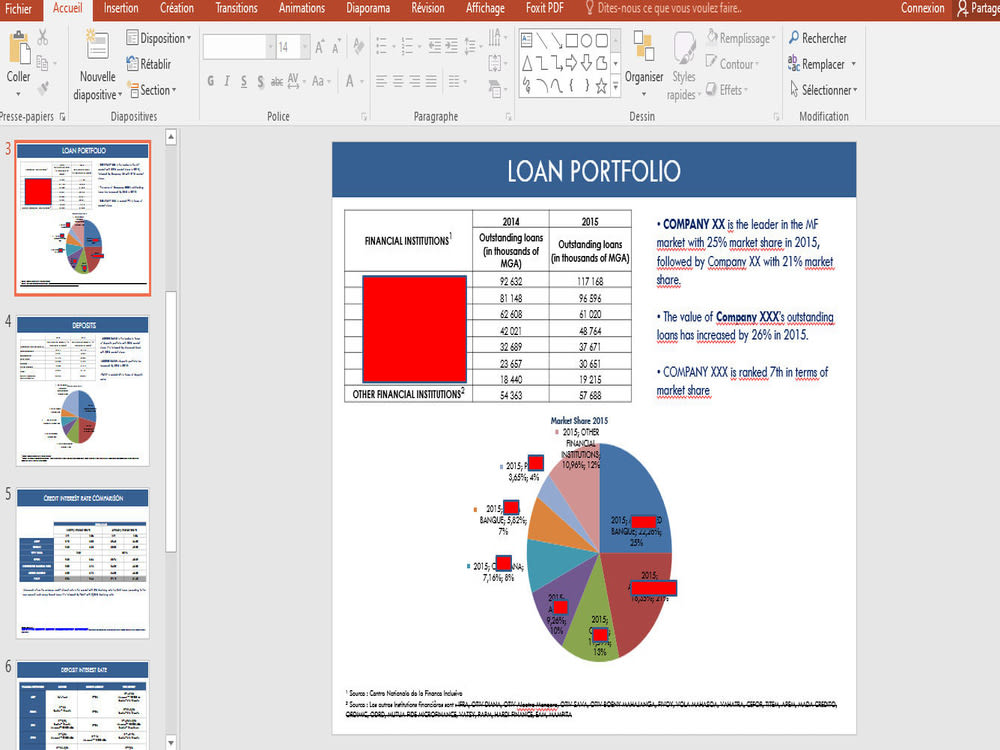Select the text box shape icon

point(527,40)
